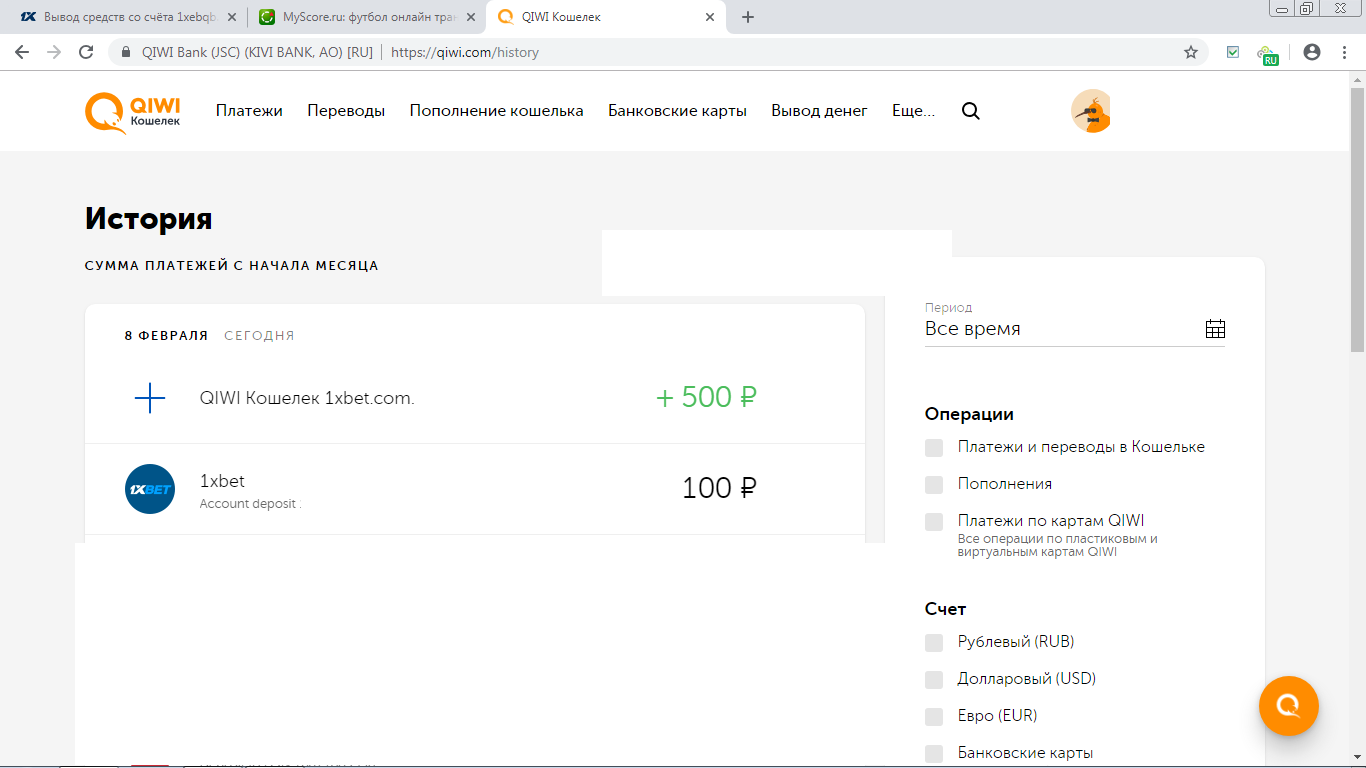Toggle Платежи и переводы в Кошельке checkbox
The image size is (1366, 768).
[x=934, y=447]
